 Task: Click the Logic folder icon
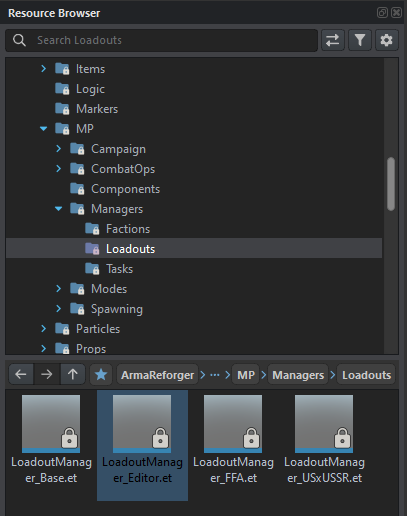(x=62, y=89)
